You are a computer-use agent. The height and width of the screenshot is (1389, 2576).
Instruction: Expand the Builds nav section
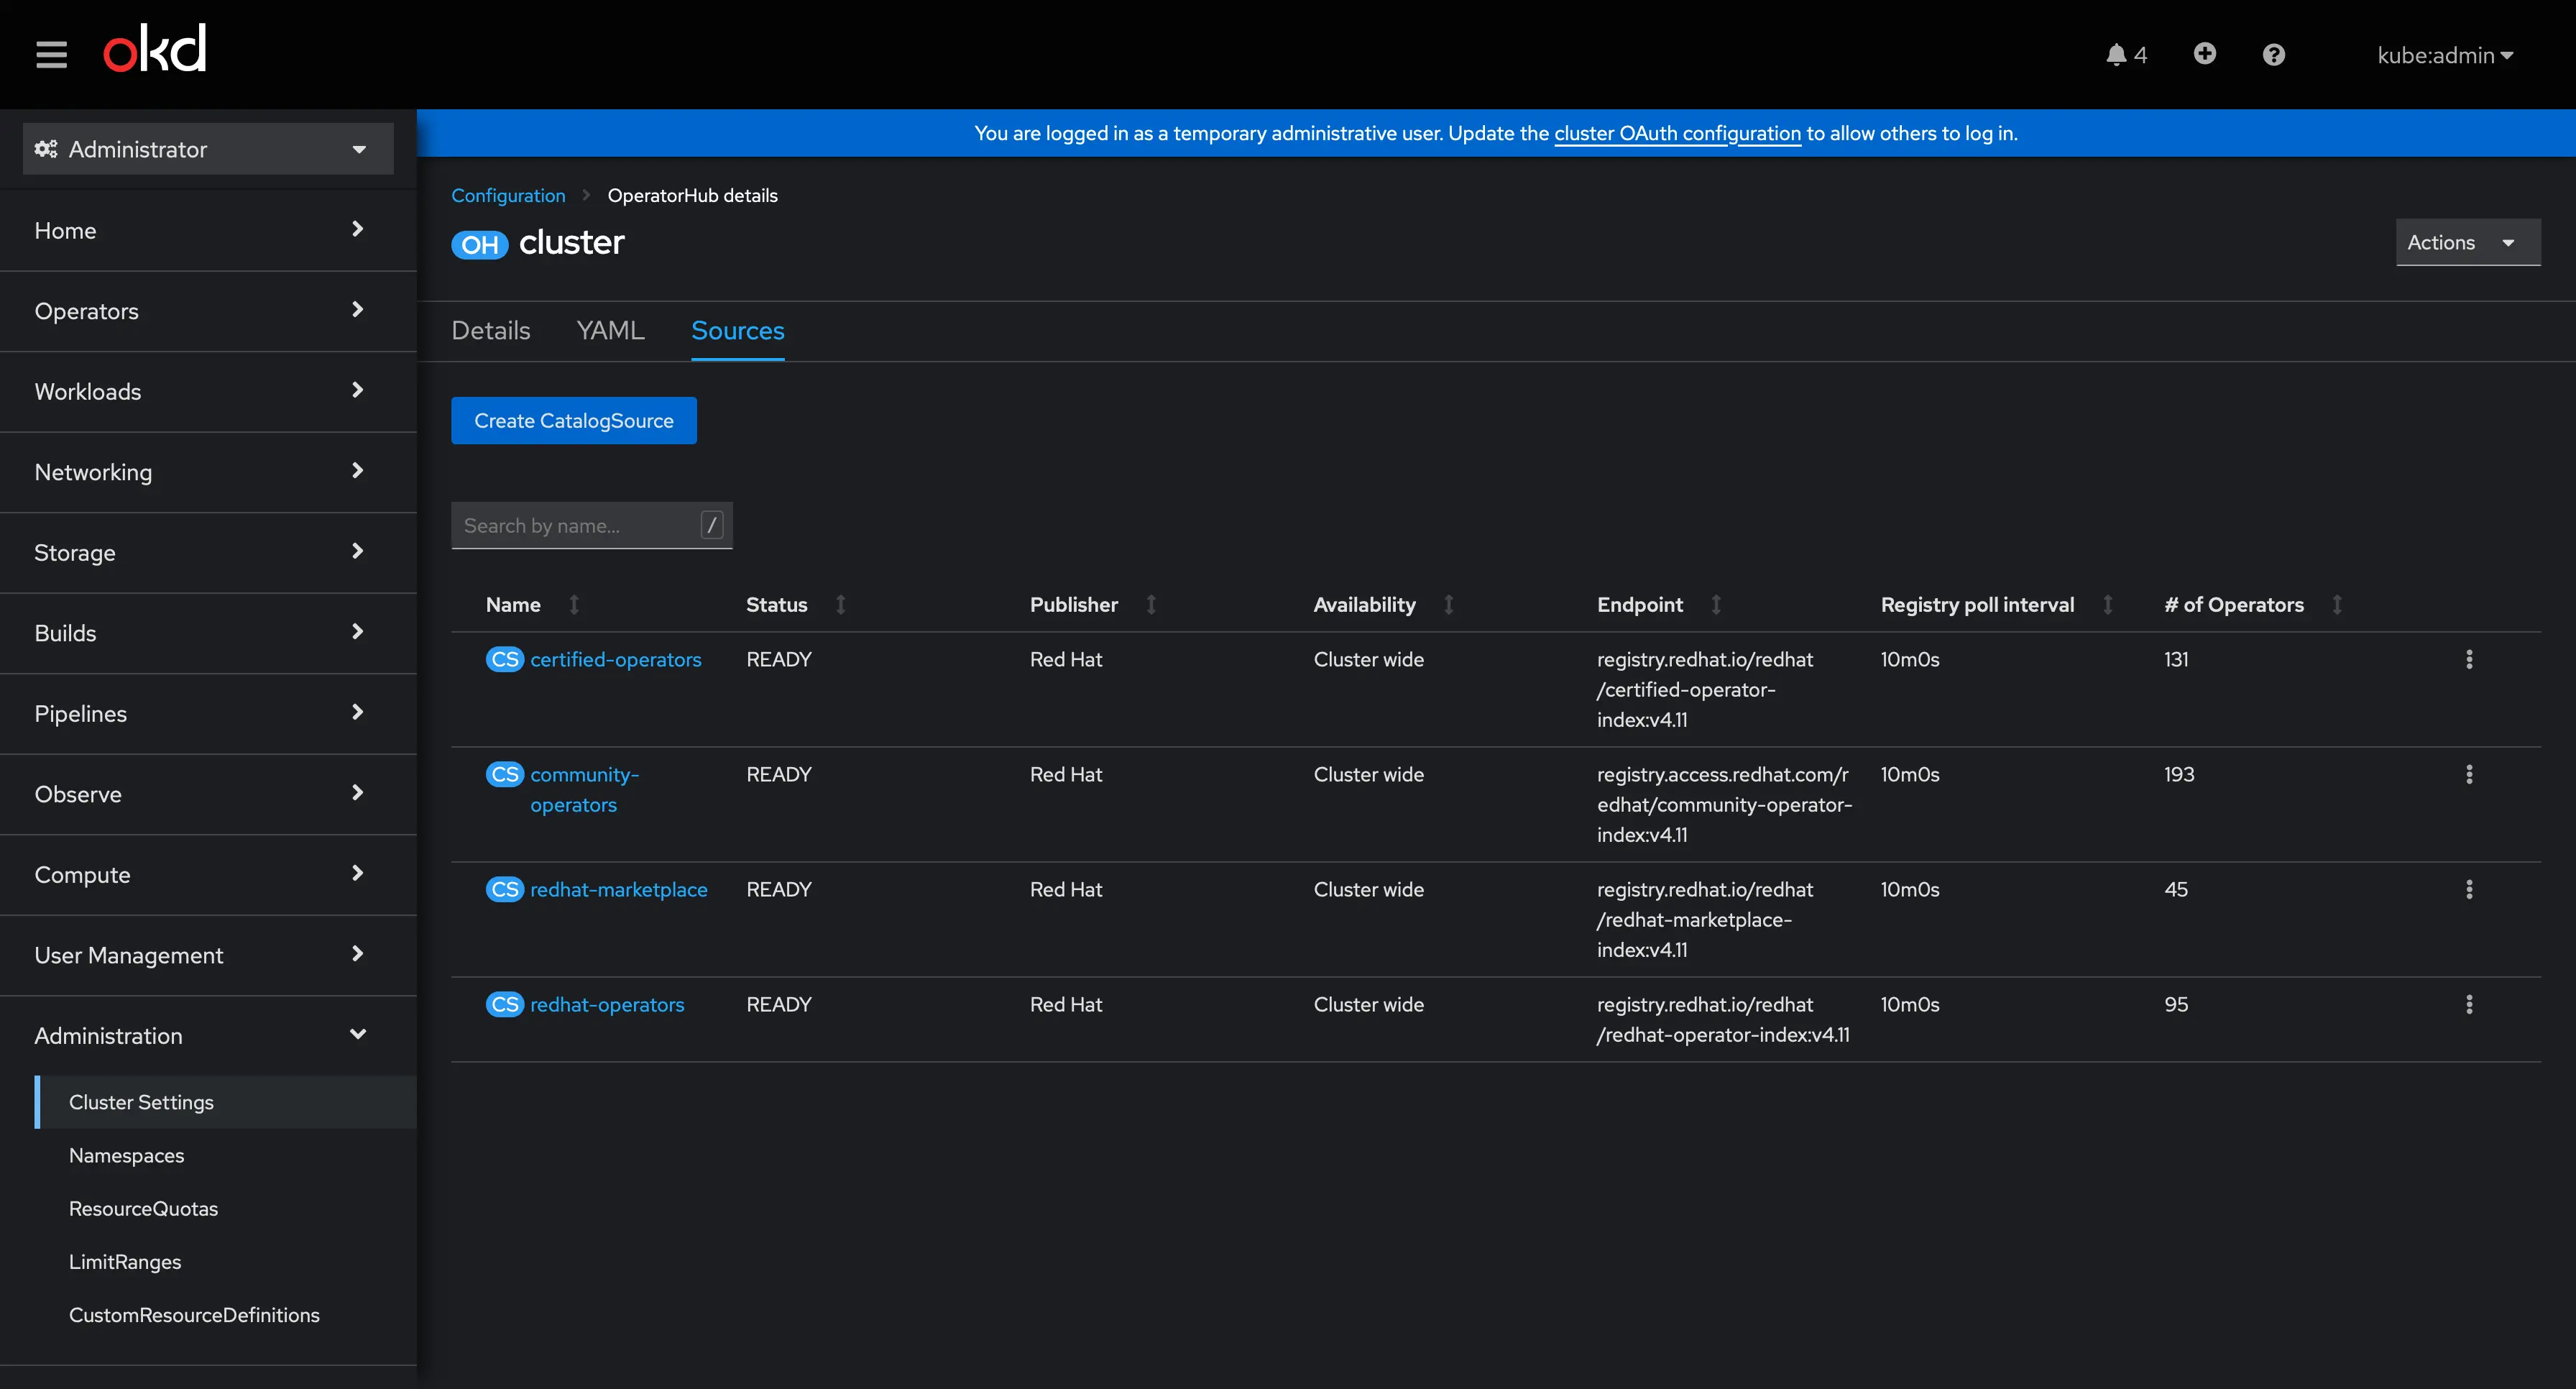(x=208, y=633)
